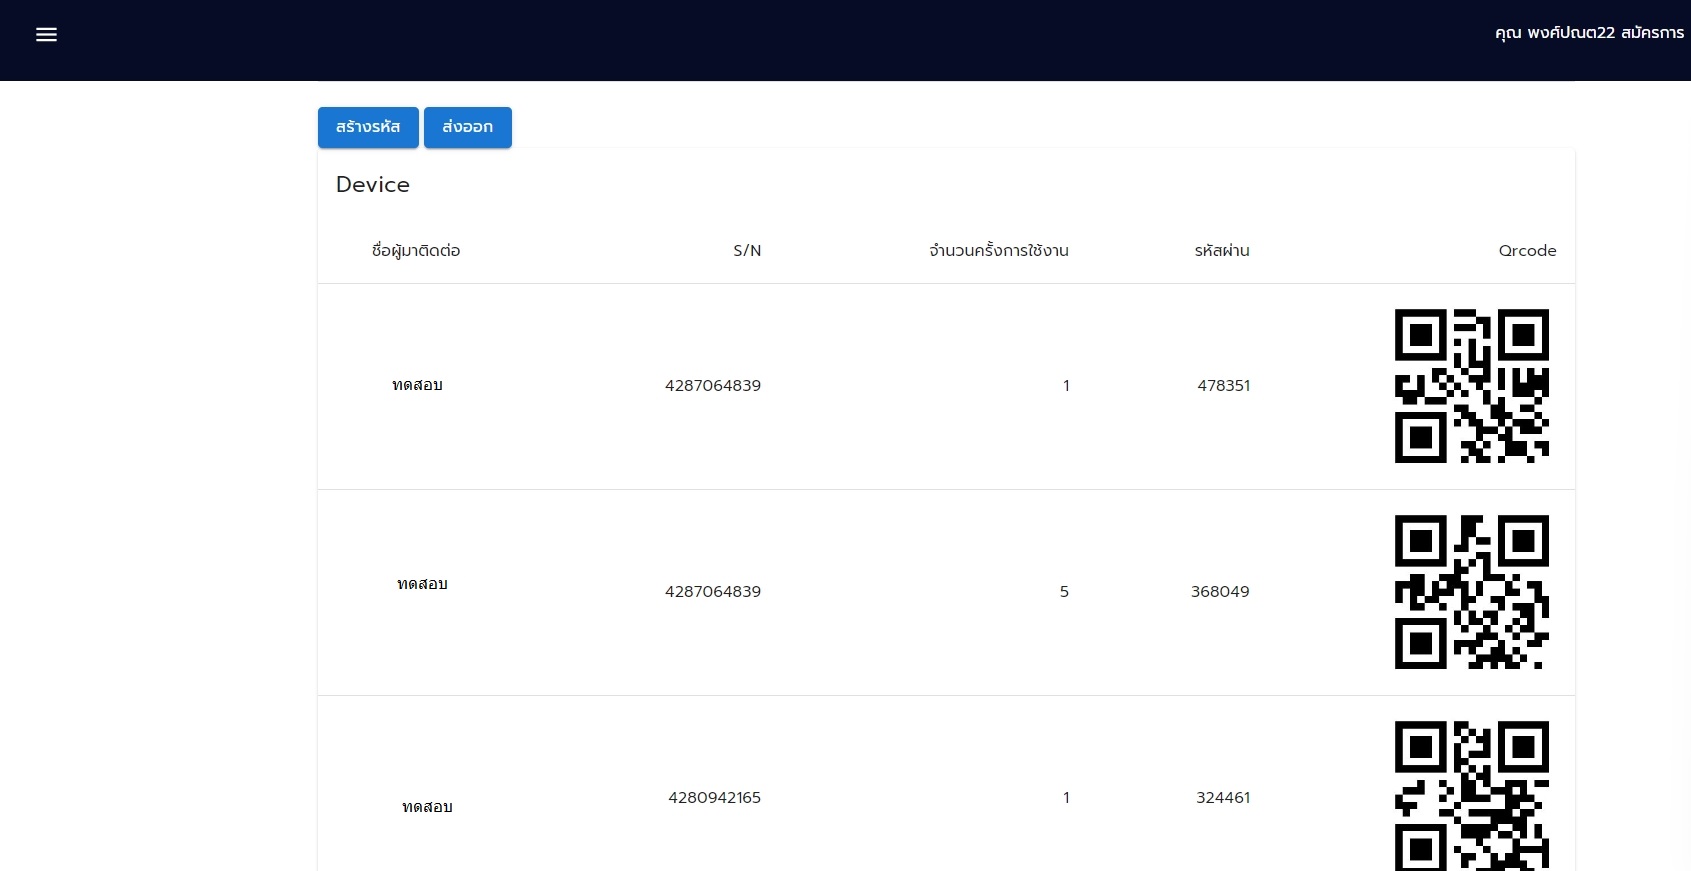The width and height of the screenshot is (1691, 871).
Task: Click the S/N column header
Action: click(x=747, y=251)
